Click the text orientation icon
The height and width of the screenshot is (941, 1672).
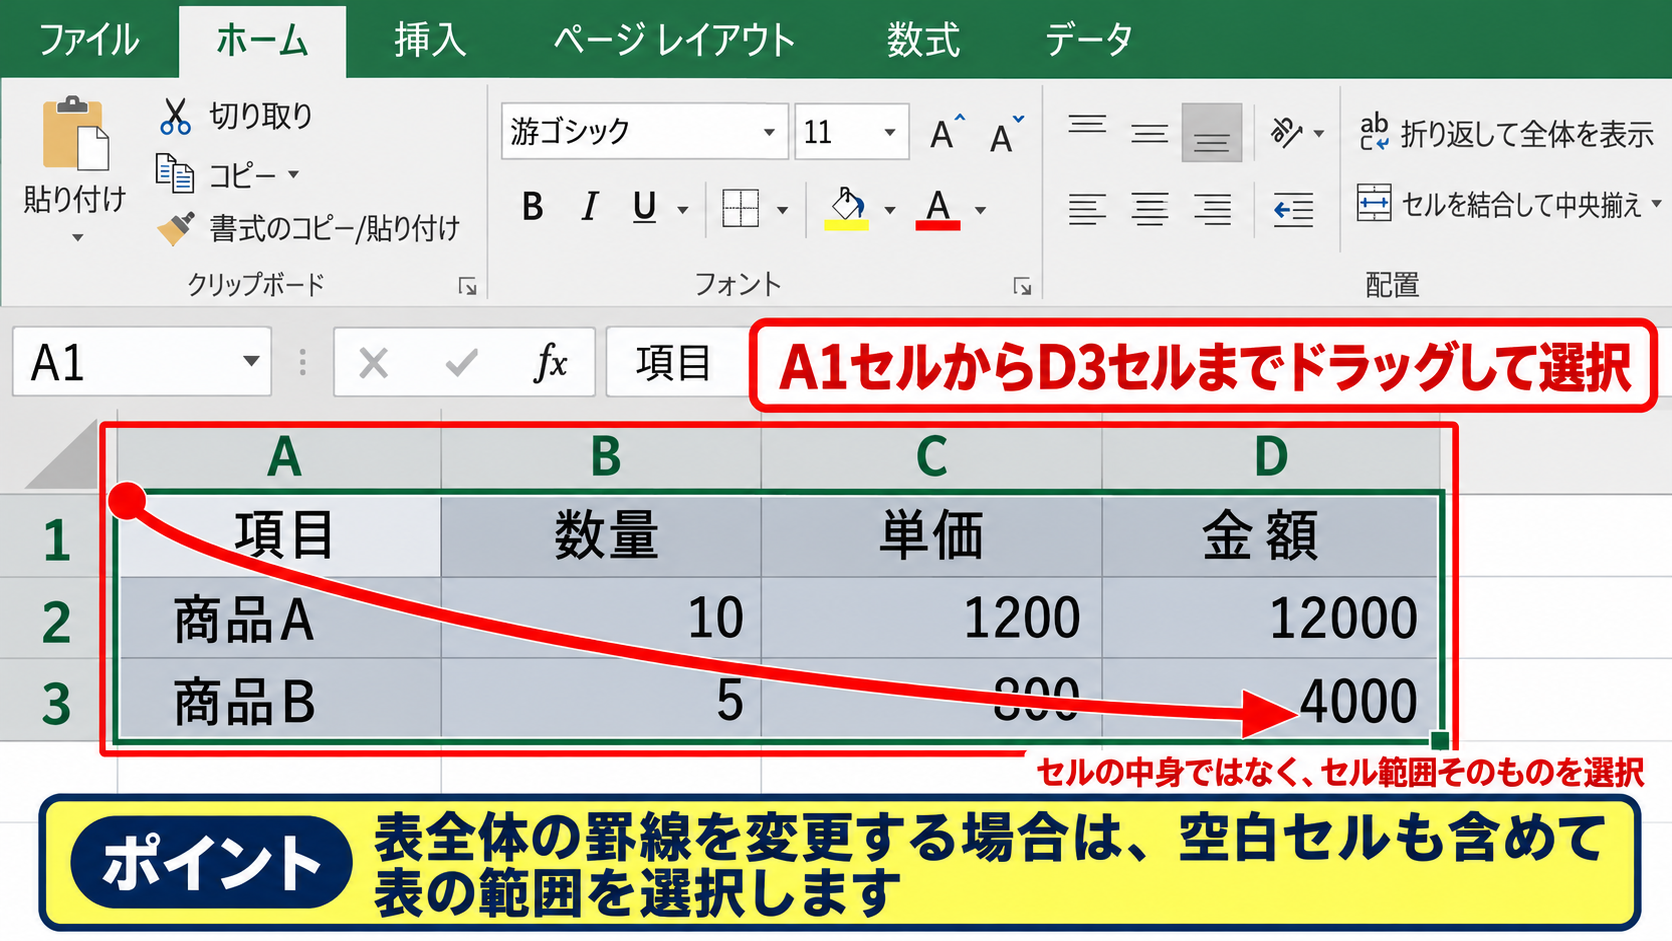pos(1286,132)
